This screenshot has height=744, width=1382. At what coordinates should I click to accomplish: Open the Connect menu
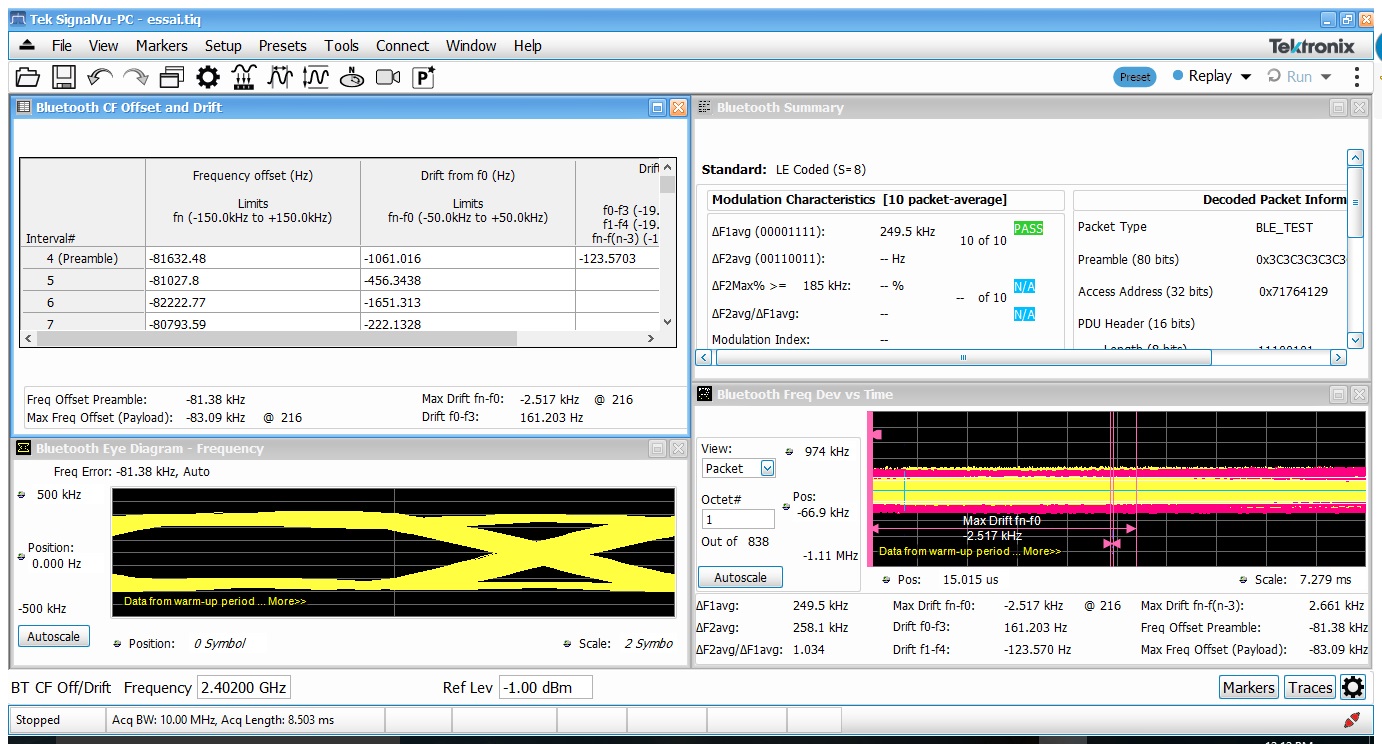point(402,45)
